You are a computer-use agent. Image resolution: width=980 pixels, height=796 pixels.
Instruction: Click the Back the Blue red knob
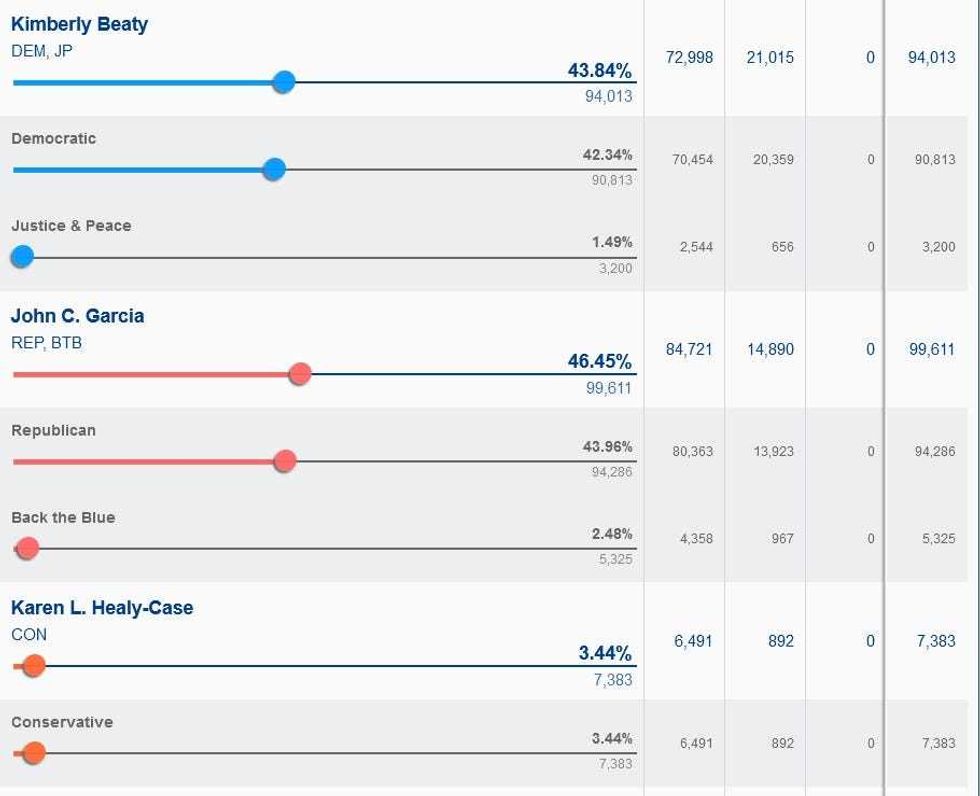click(x=27, y=548)
